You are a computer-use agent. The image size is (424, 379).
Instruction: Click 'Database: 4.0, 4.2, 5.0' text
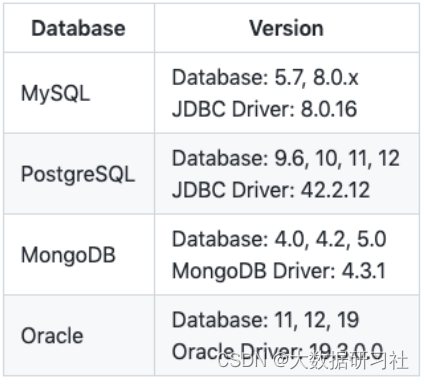(x=279, y=239)
